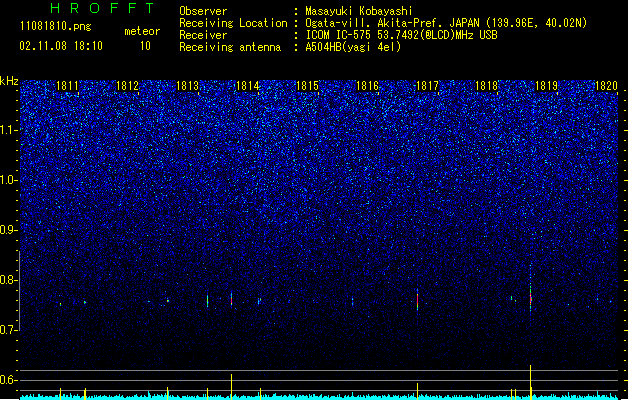Click the HROFFT title text
Viewport: 629px width, 400px height.
point(103,8)
